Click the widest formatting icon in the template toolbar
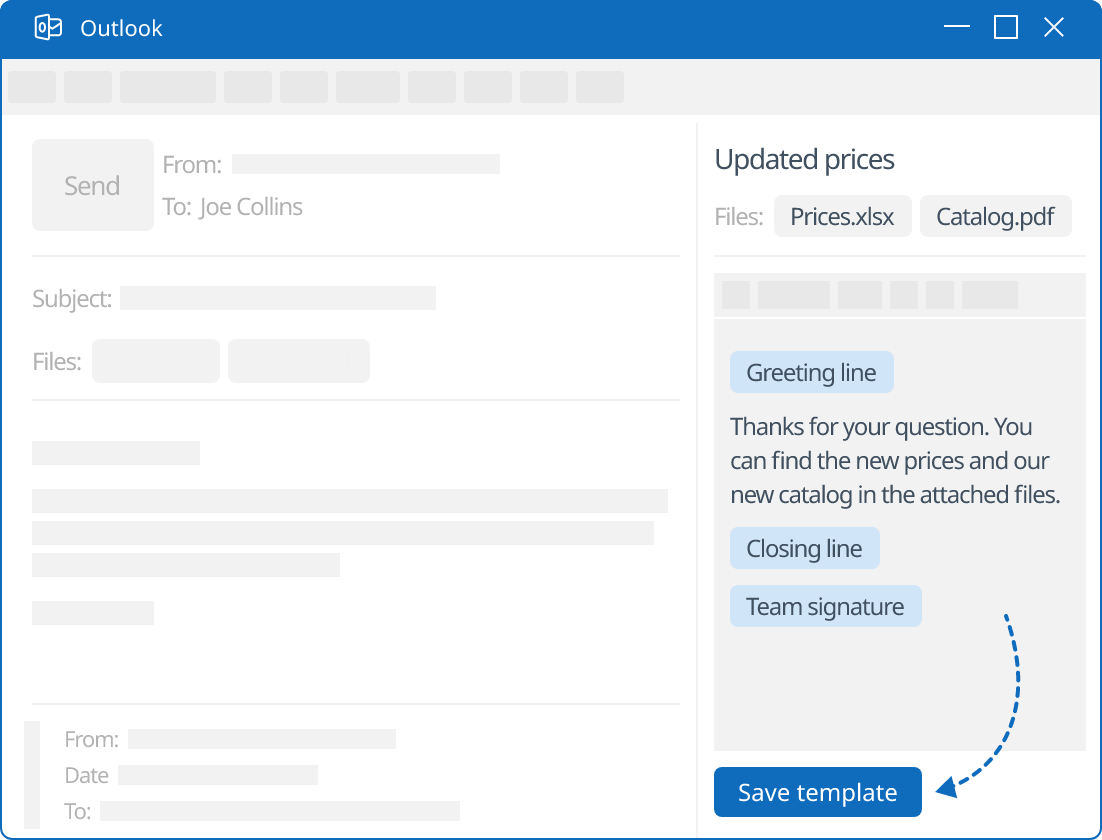 pyautogui.click(x=795, y=294)
